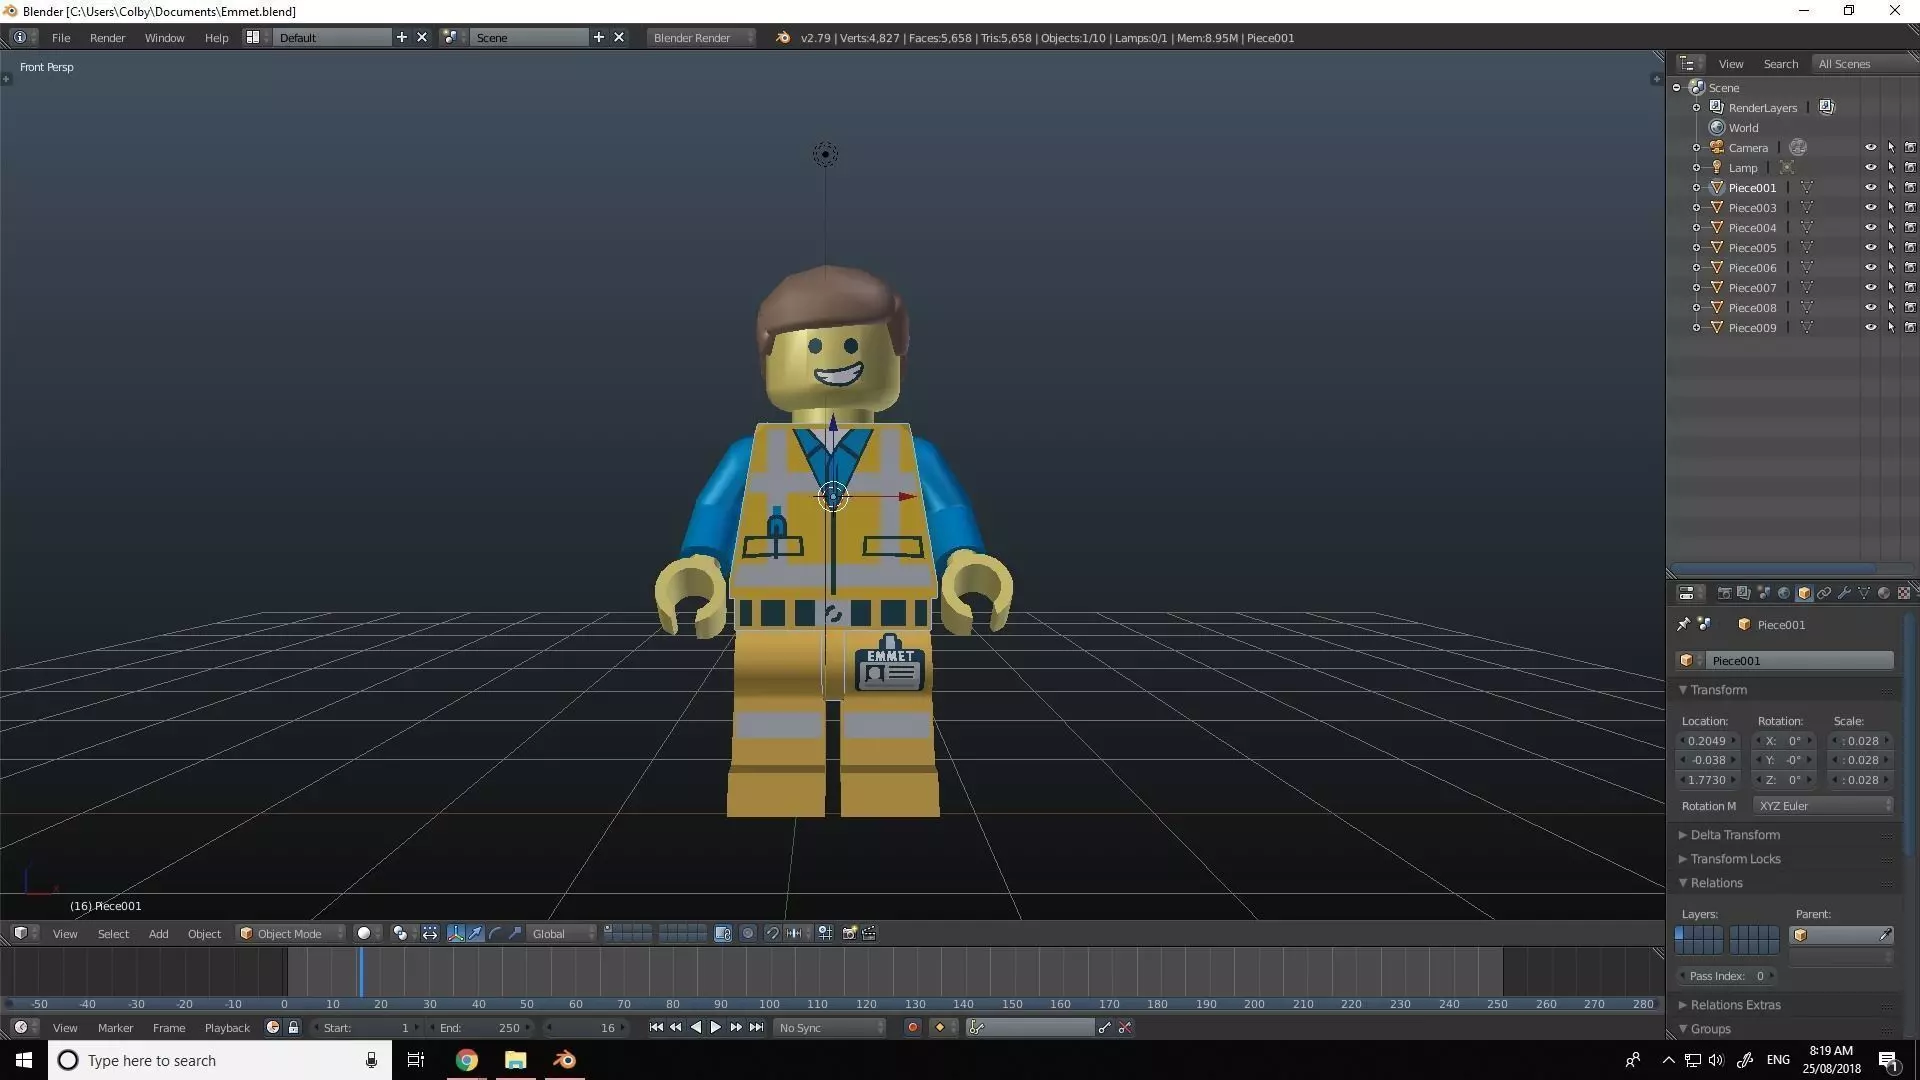
Task: Open the Add menu in viewport header
Action: pos(158,933)
